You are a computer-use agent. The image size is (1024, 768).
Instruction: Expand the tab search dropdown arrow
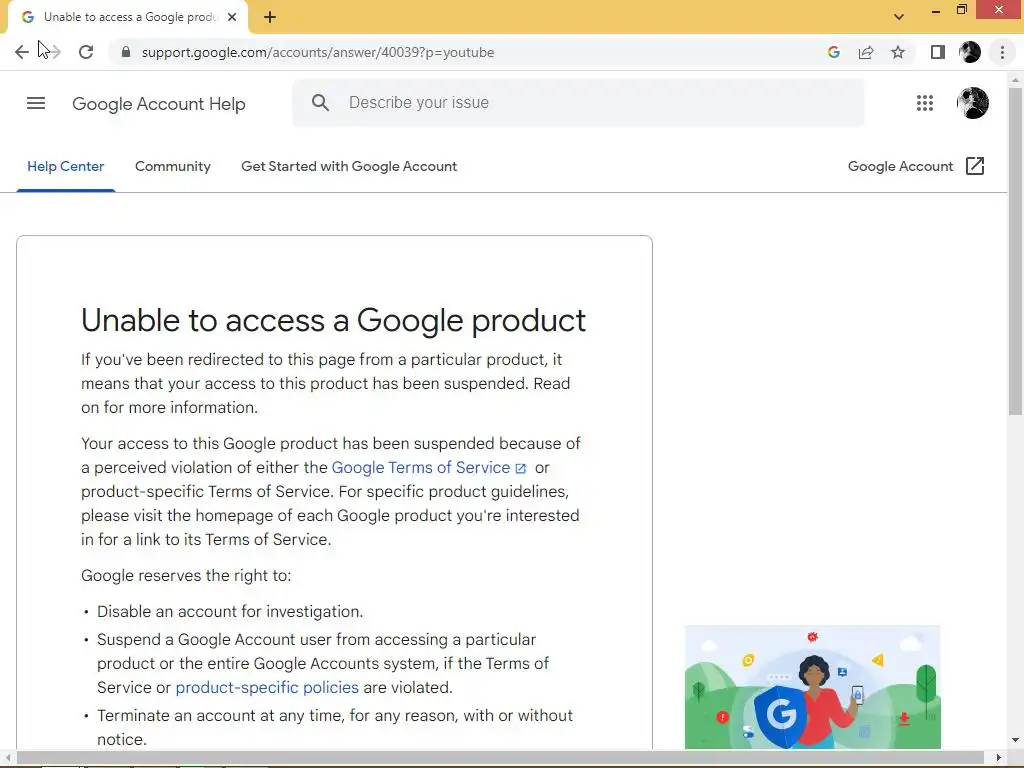click(899, 17)
